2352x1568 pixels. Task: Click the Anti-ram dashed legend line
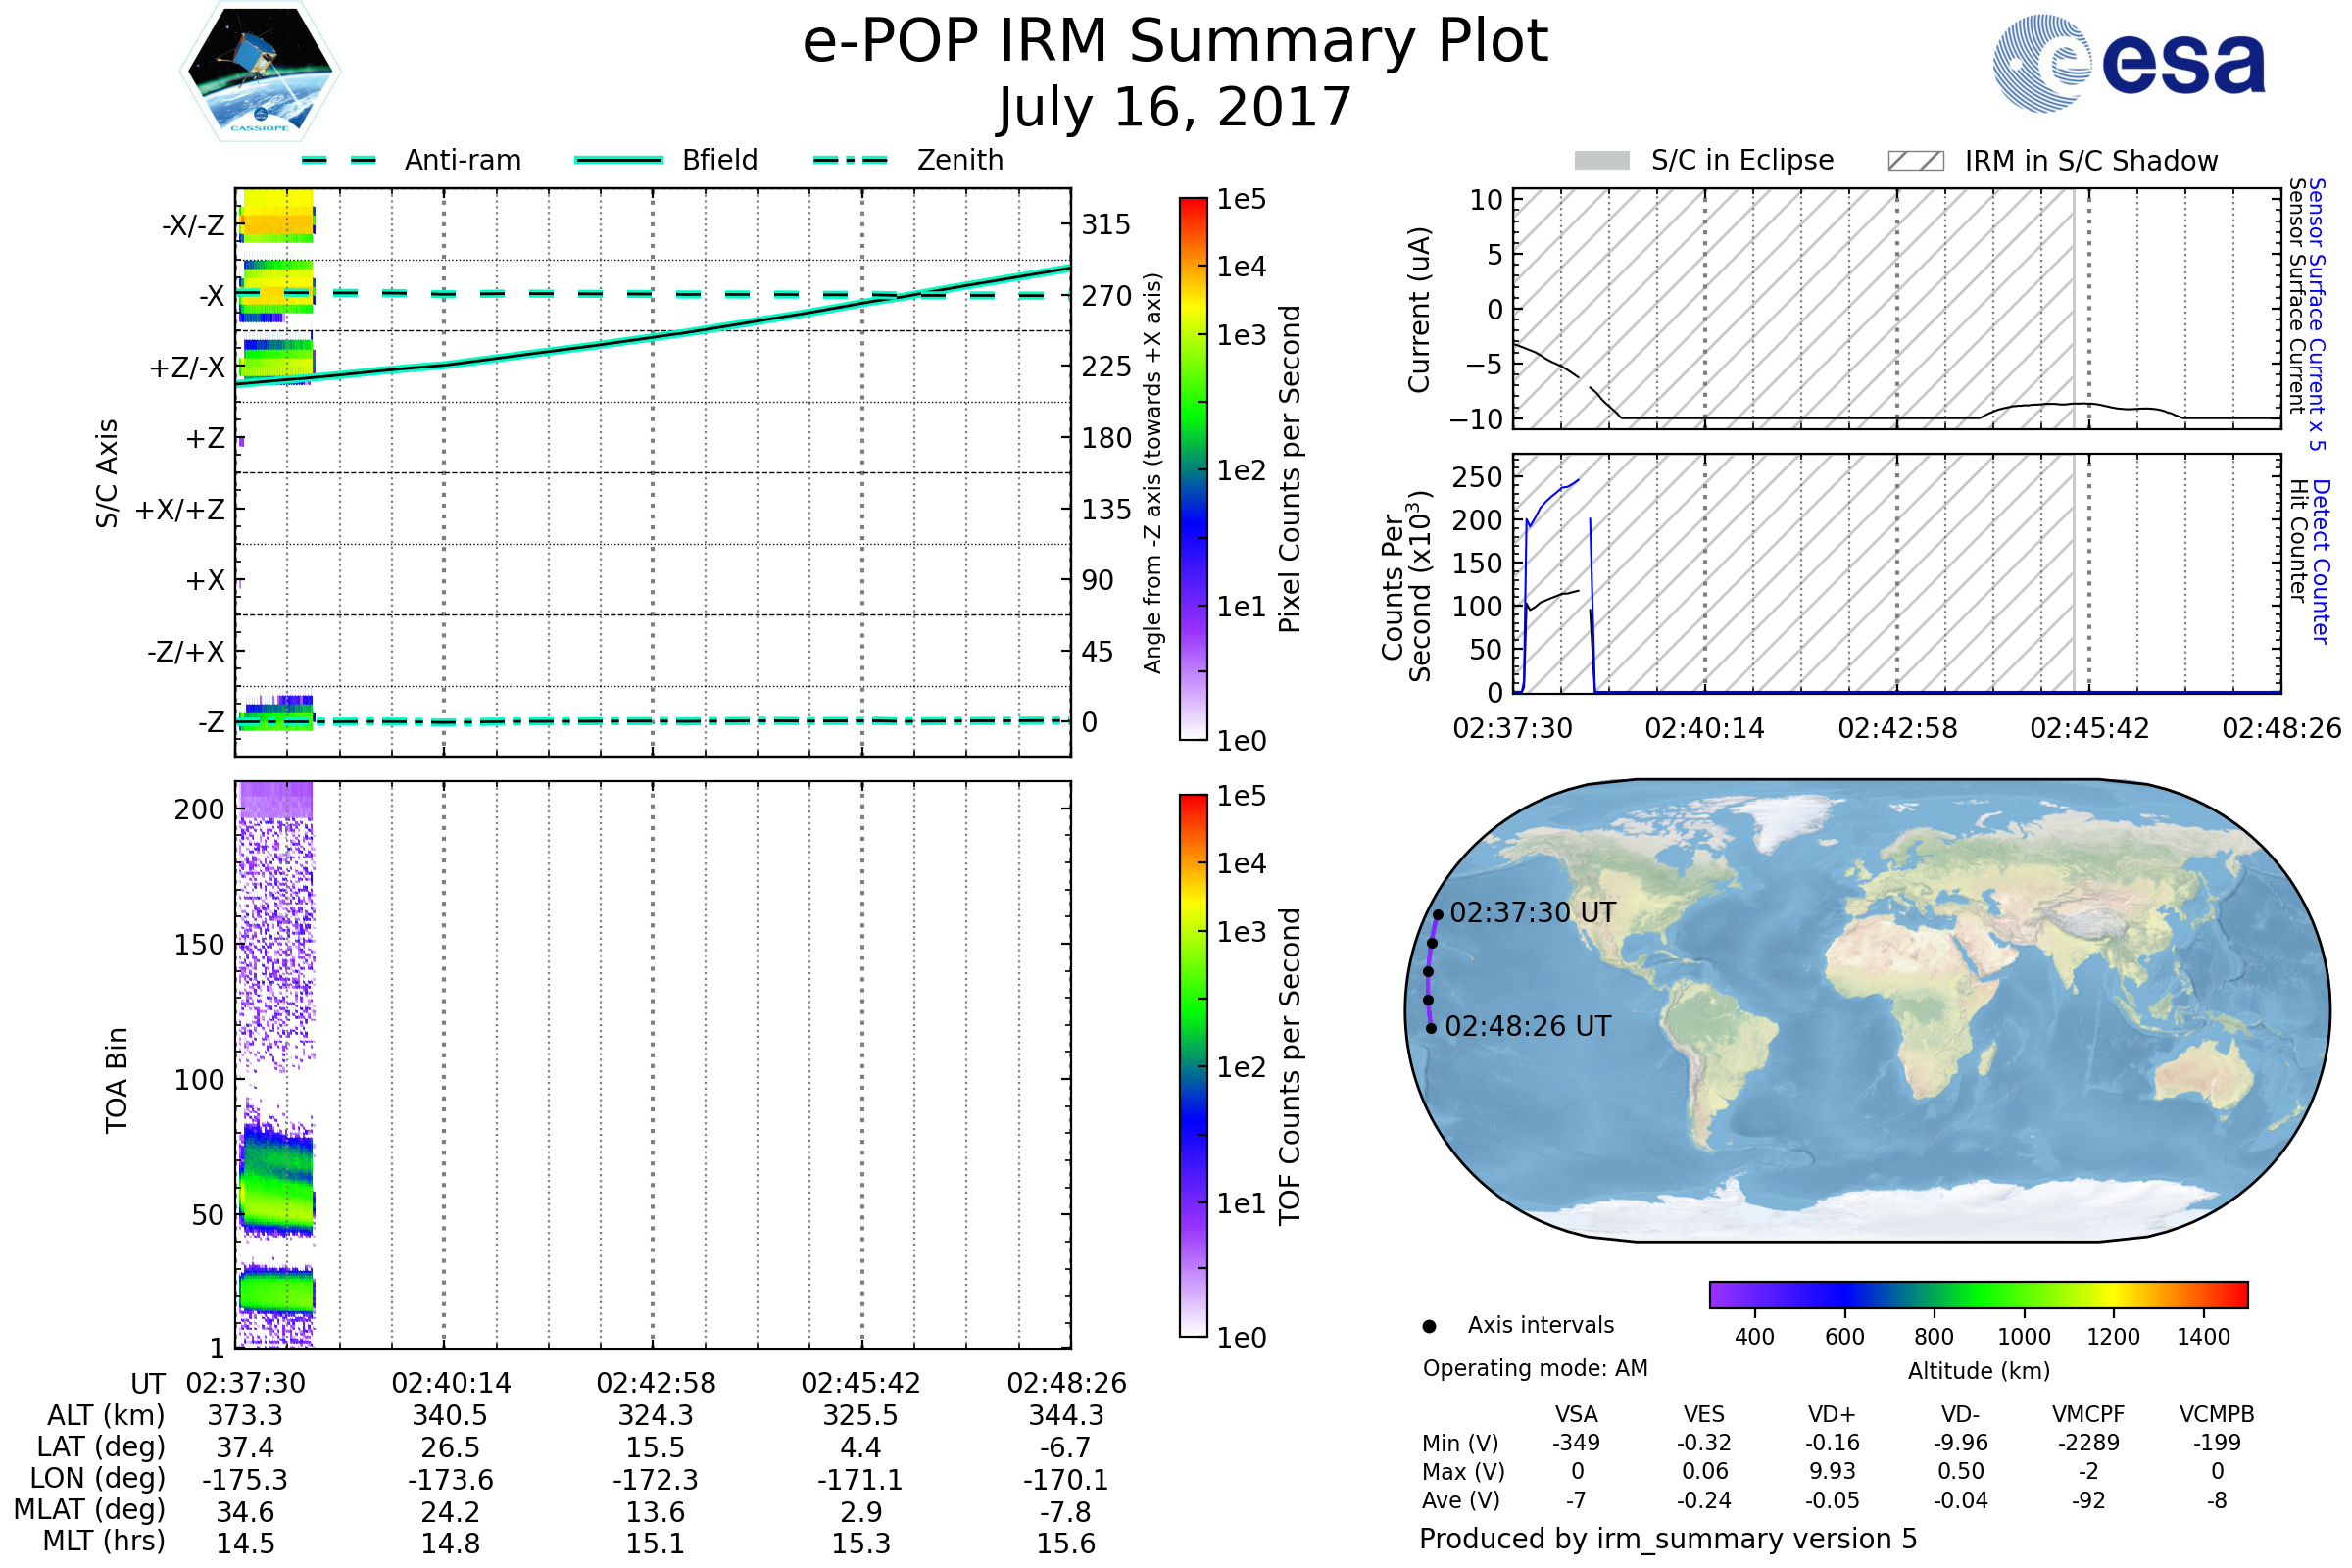(x=339, y=160)
